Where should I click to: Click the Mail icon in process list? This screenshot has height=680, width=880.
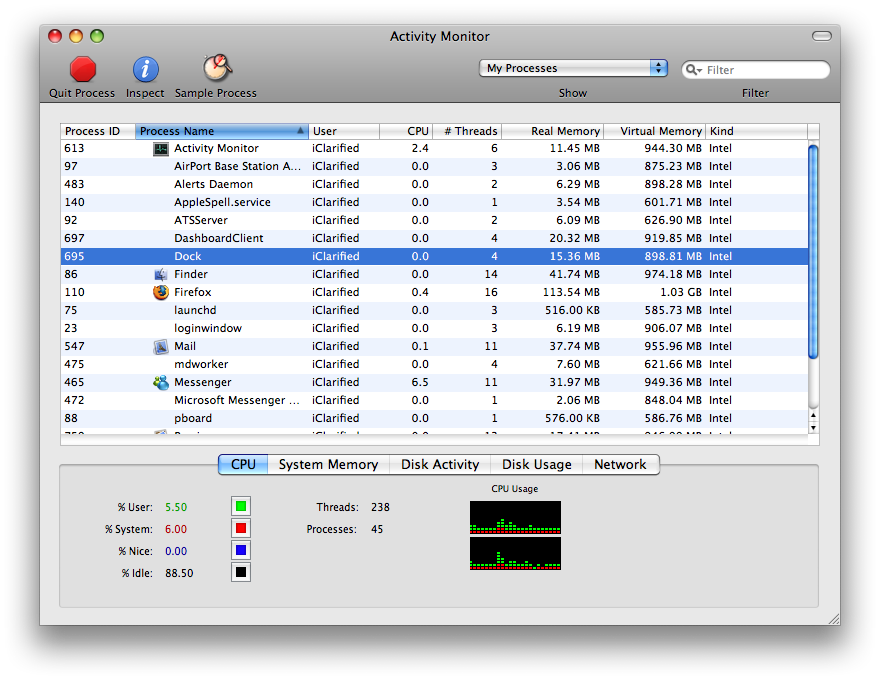(161, 346)
